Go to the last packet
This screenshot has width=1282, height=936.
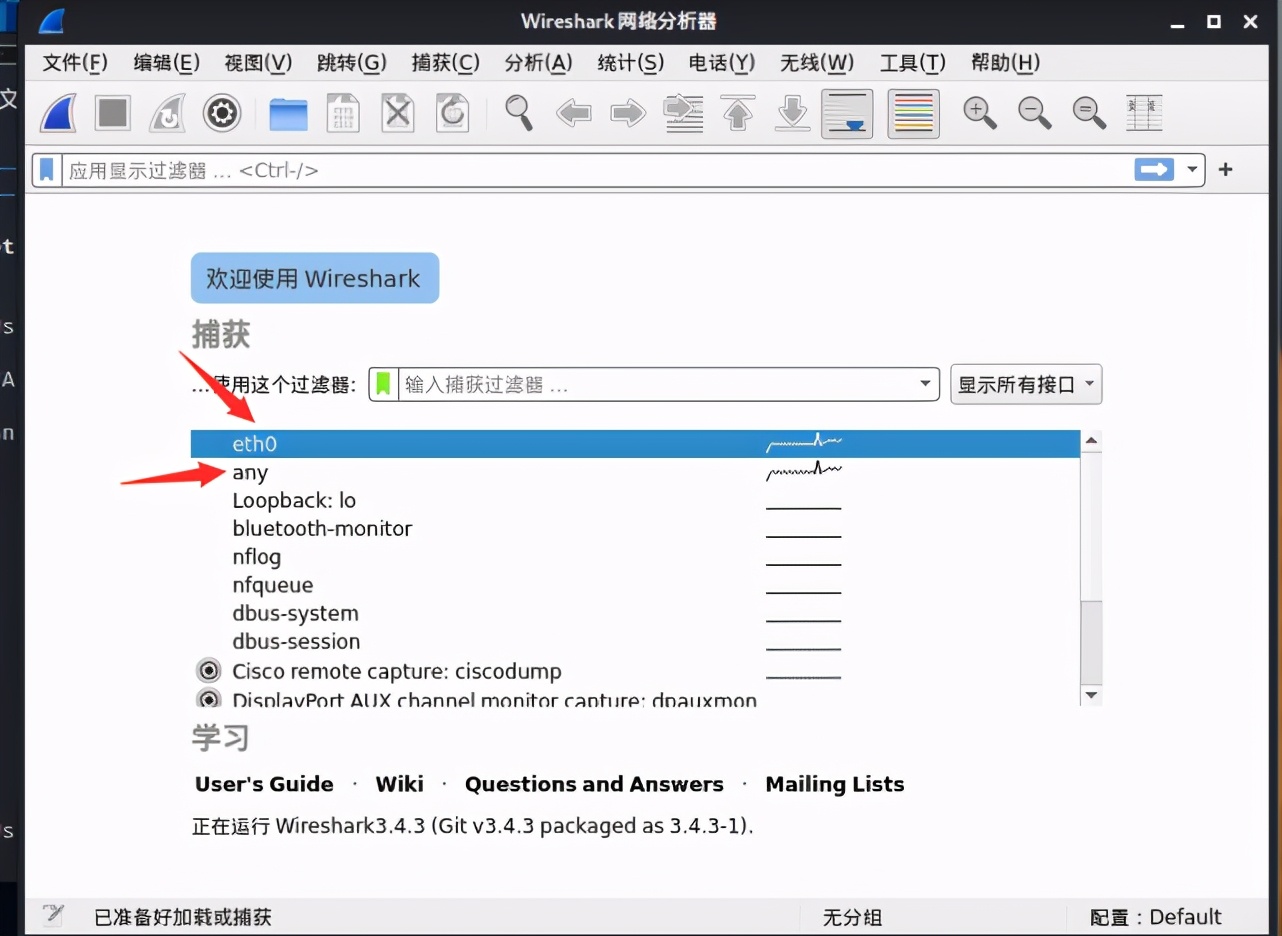coord(792,113)
